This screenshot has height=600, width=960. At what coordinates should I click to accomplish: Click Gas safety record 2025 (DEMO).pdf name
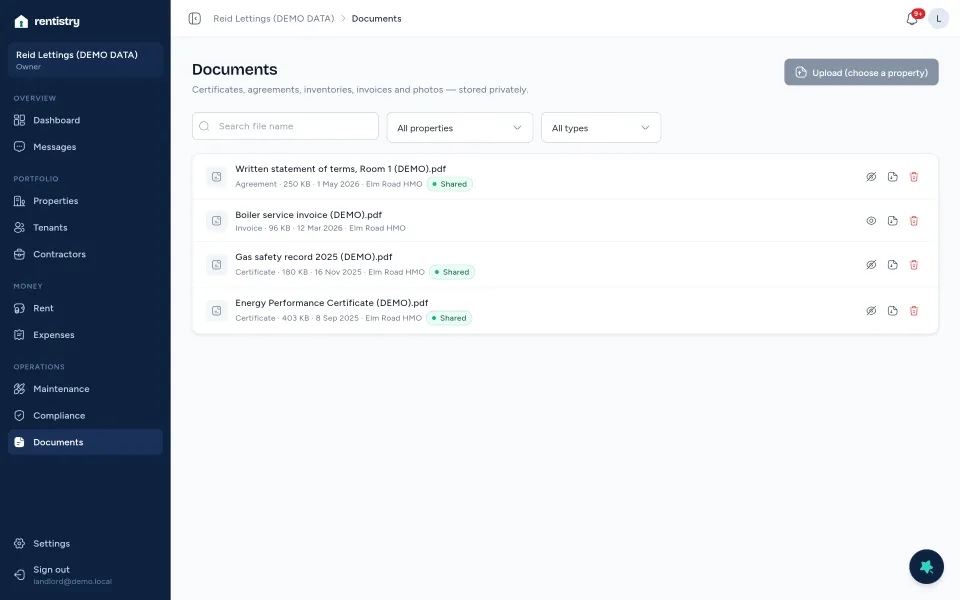click(313, 257)
